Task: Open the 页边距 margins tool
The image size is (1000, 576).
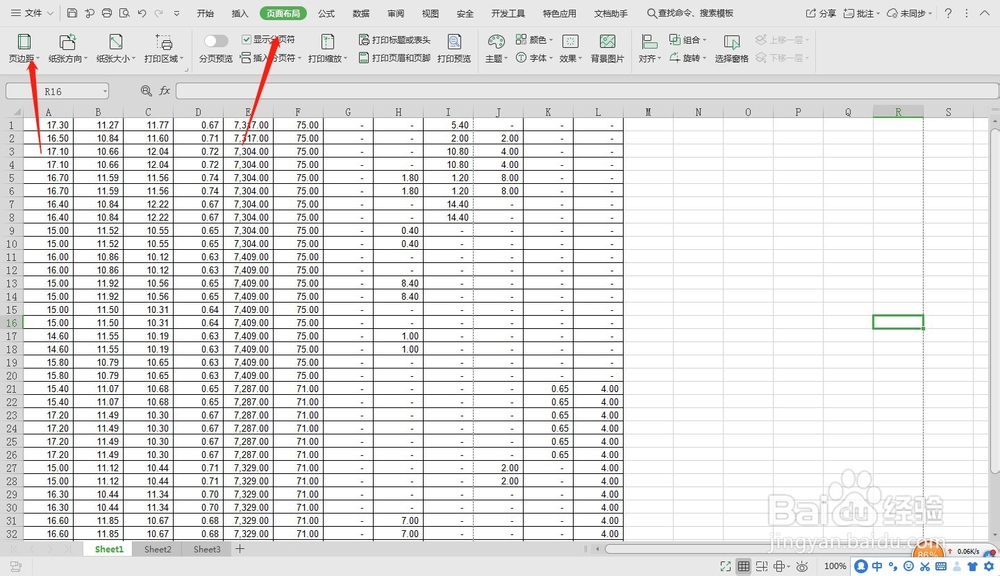Action: [24, 48]
